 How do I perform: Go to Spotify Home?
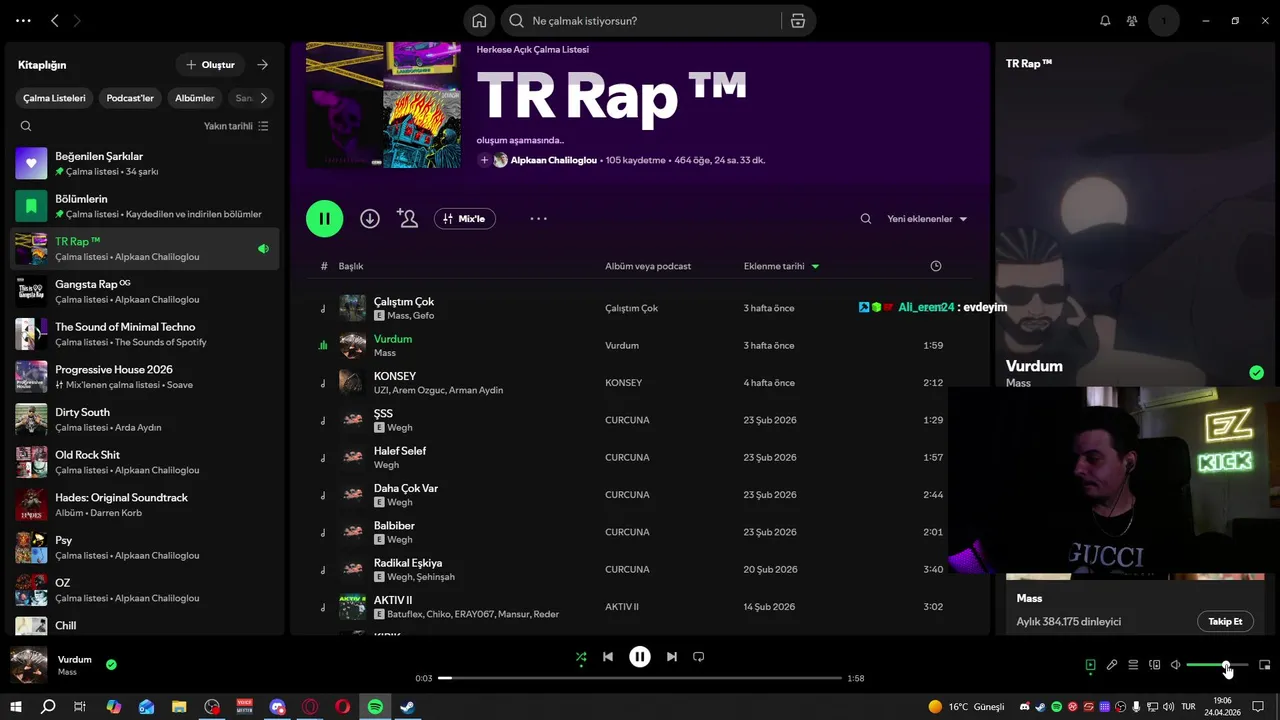[x=479, y=21]
